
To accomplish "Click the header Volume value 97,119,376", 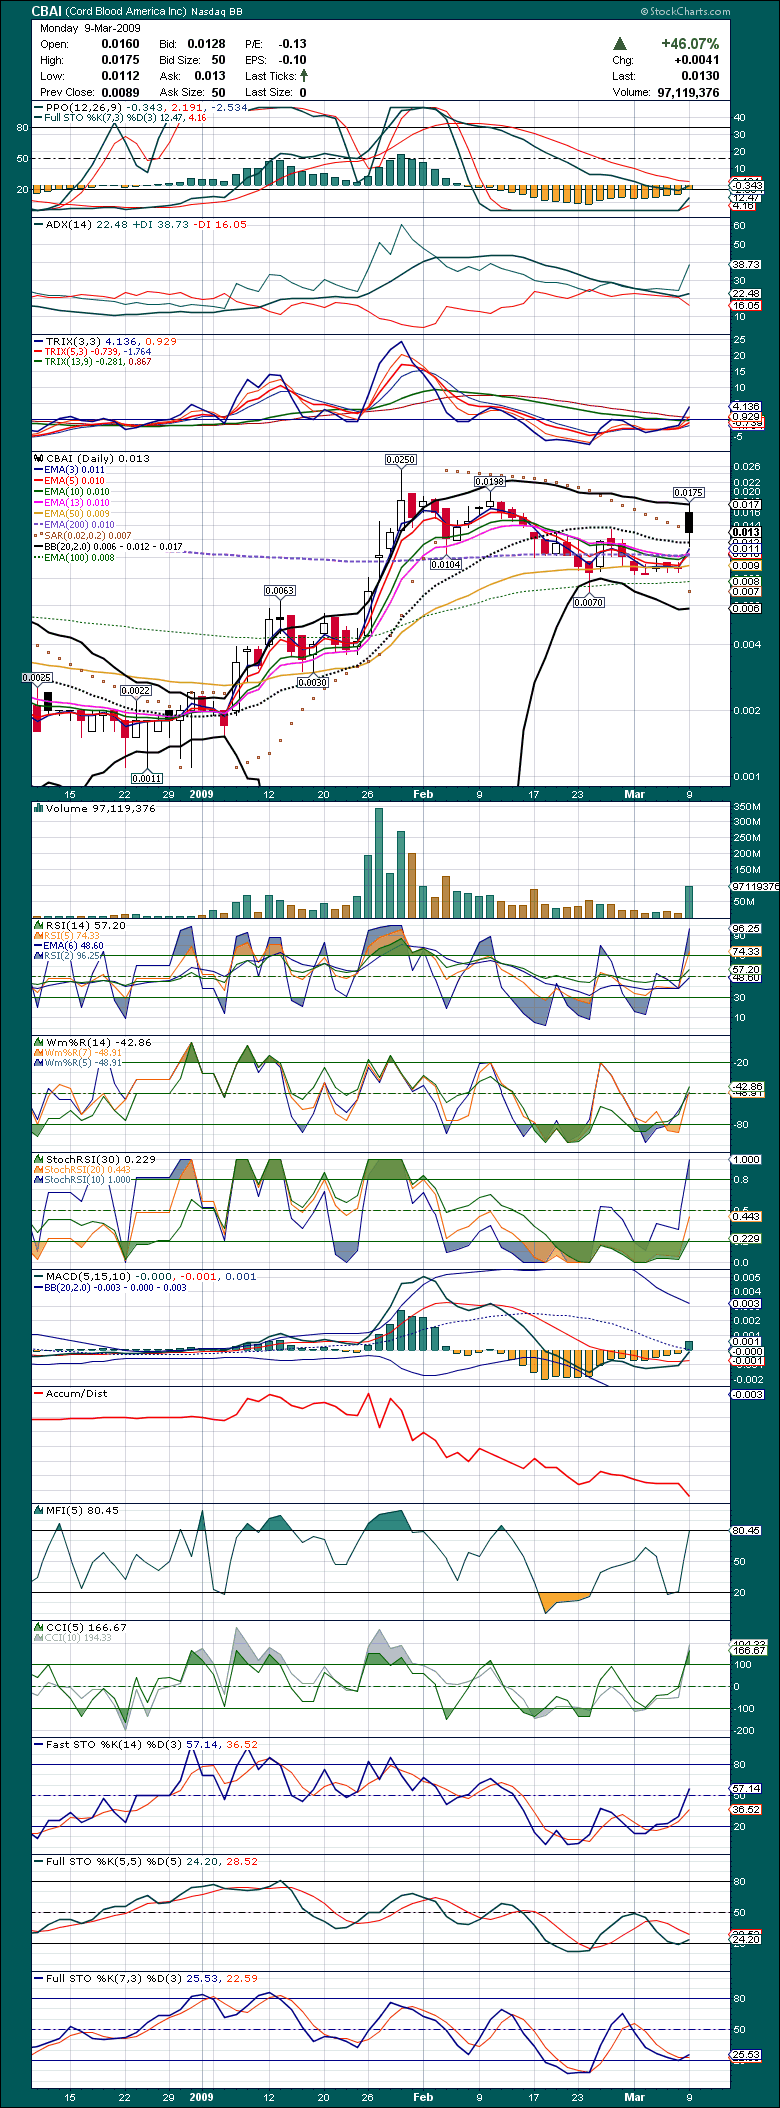I will (x=688, y=92).
